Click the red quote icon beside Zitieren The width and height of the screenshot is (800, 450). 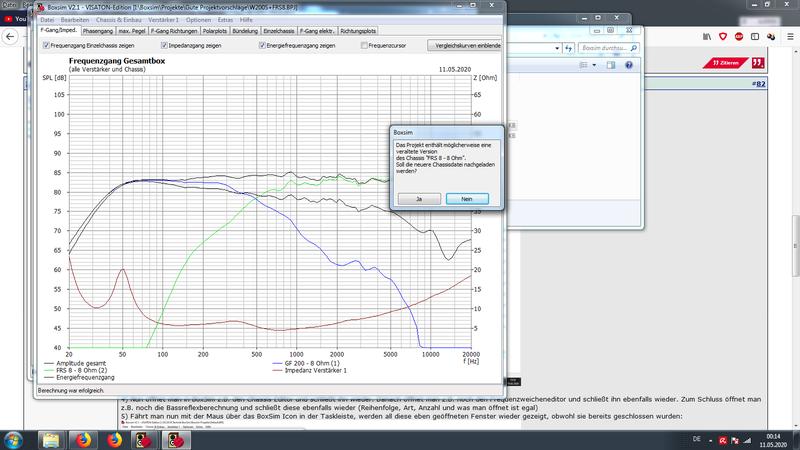point(759,62)
